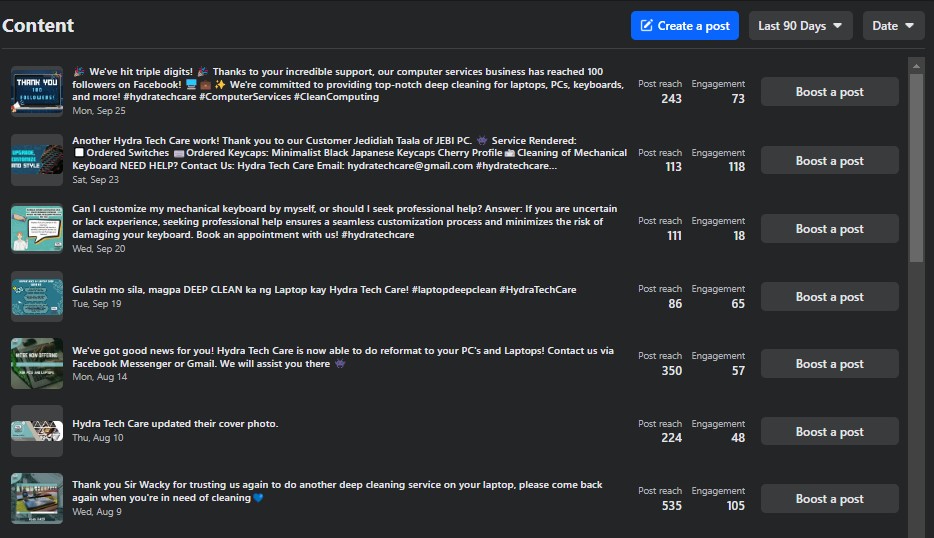
Task: Click the Create a post button
Action: [x=684, y=26]
